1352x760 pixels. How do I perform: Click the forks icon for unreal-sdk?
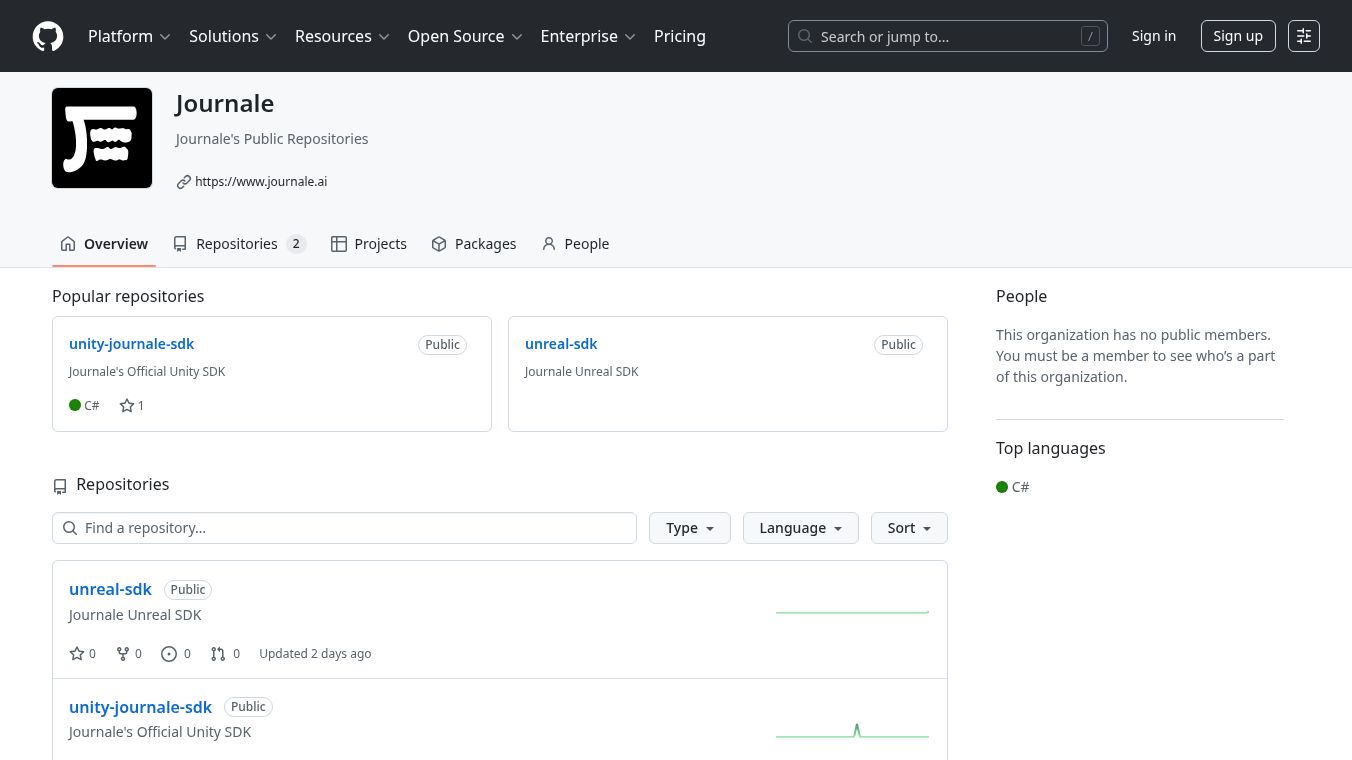[123, 654]
